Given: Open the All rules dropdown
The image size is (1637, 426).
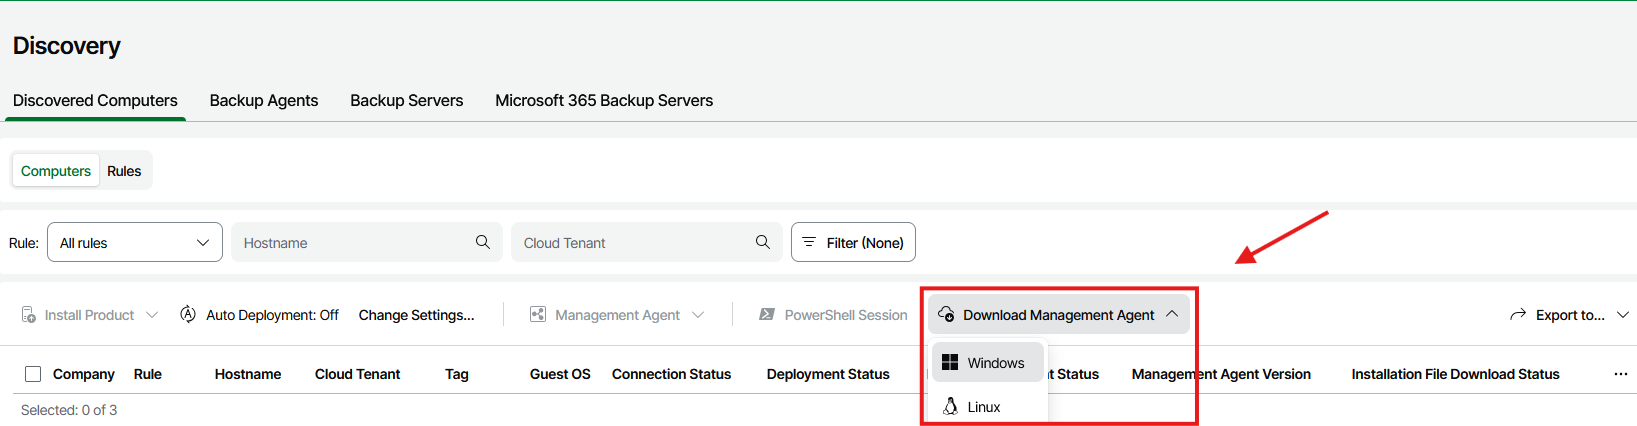Looking at the screenshot, I should coord(135,242).
